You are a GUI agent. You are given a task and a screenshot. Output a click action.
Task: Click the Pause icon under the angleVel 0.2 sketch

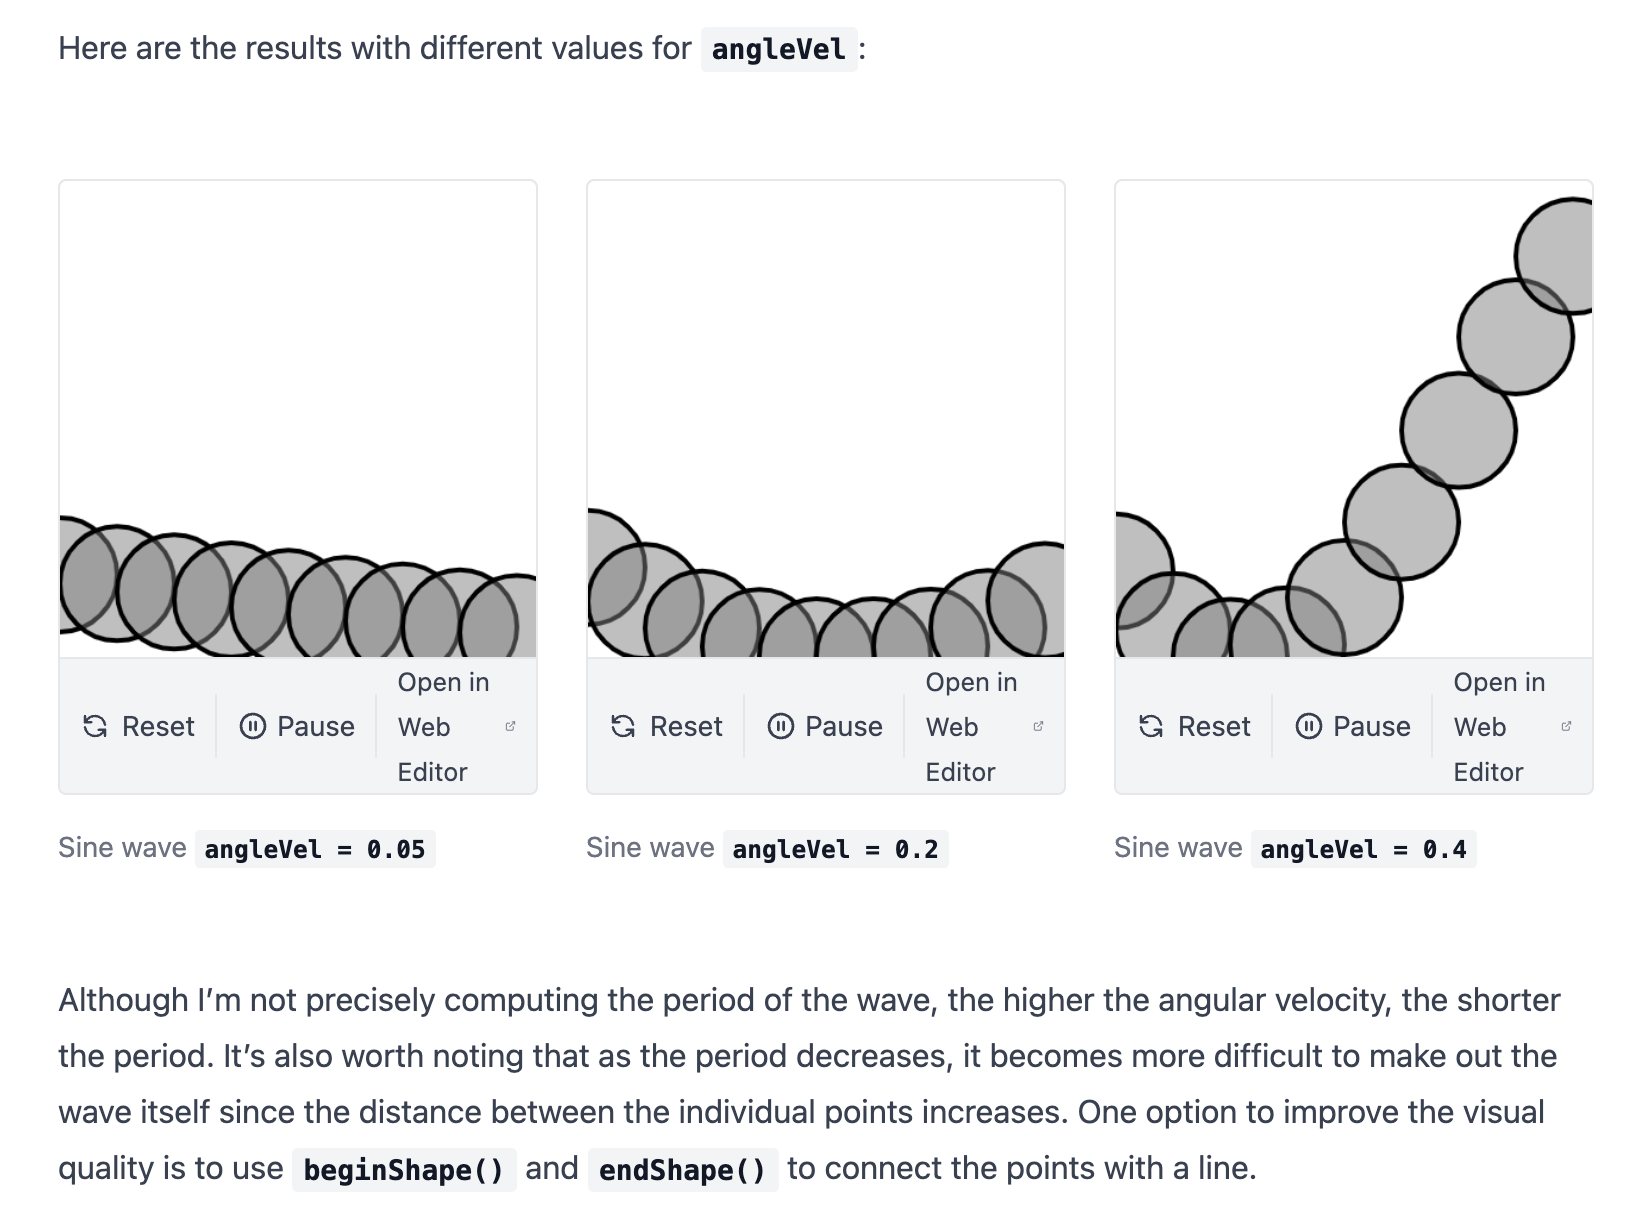tap(781, 727)
